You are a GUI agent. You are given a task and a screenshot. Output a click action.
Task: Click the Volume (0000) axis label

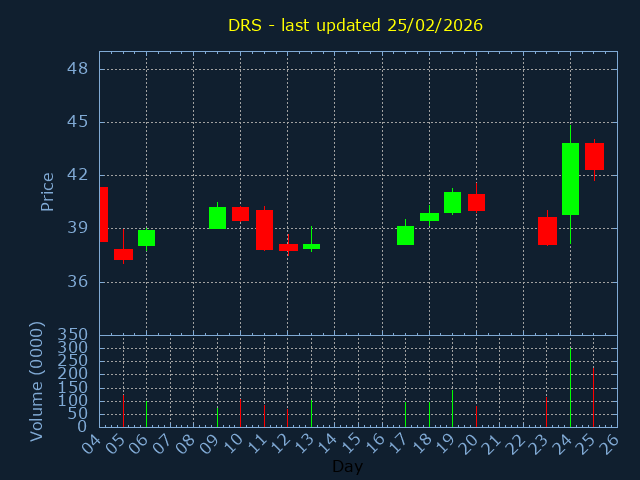point(37,381)
